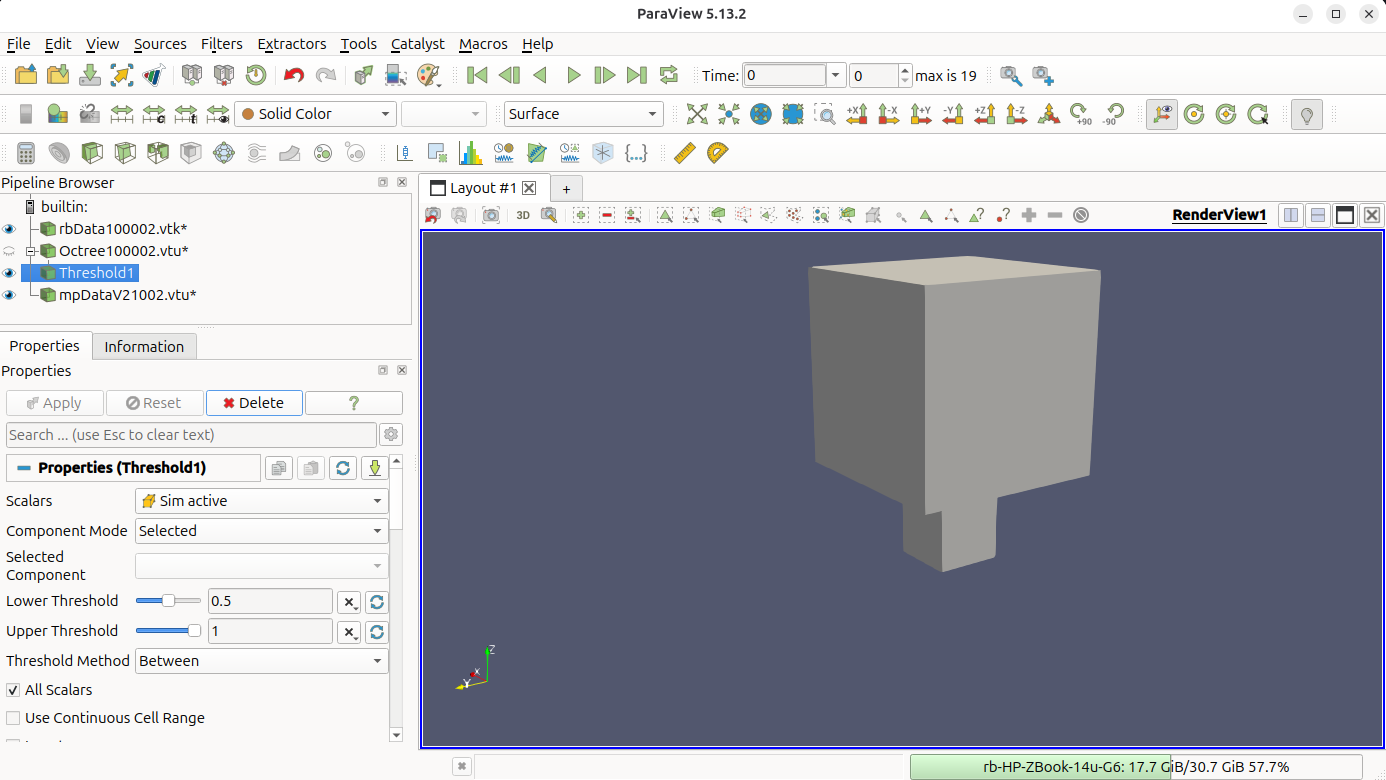Toggle visibility of mpDataV21002.vtu
This screenshot has height=780, width=1386.
[10, 295]
